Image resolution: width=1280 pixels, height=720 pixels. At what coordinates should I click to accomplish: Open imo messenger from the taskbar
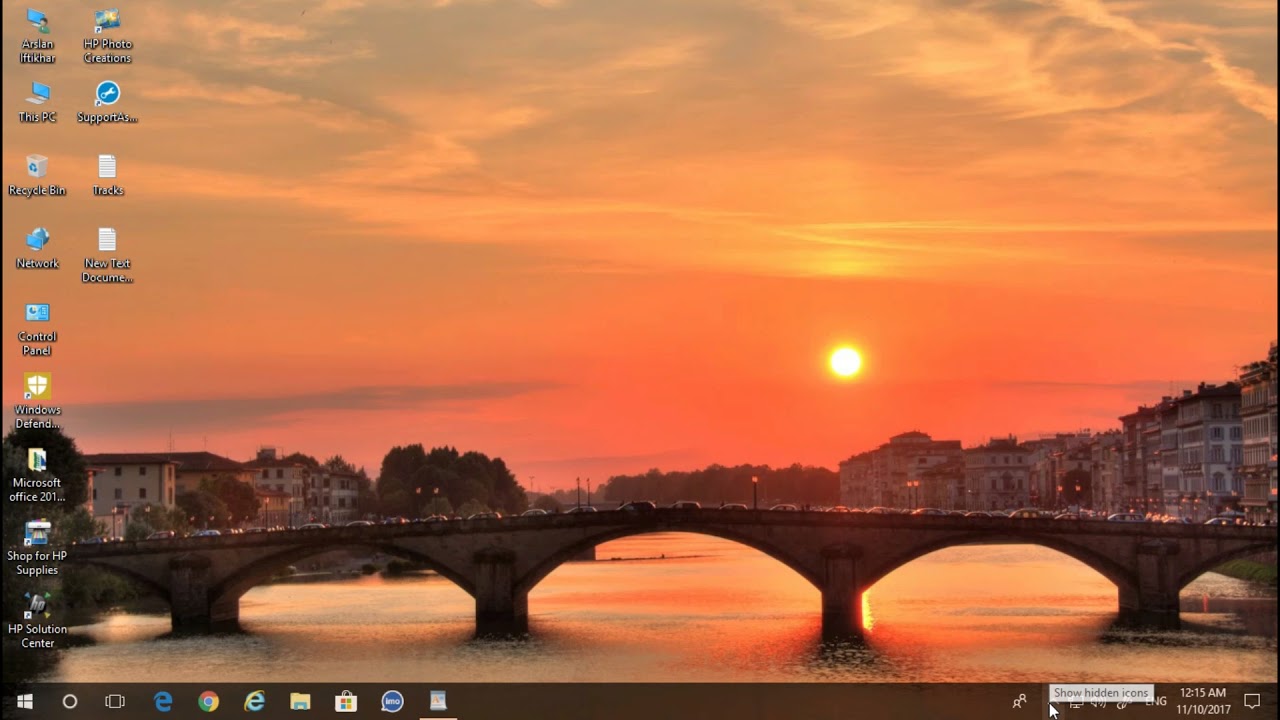(x=392, y=701)
